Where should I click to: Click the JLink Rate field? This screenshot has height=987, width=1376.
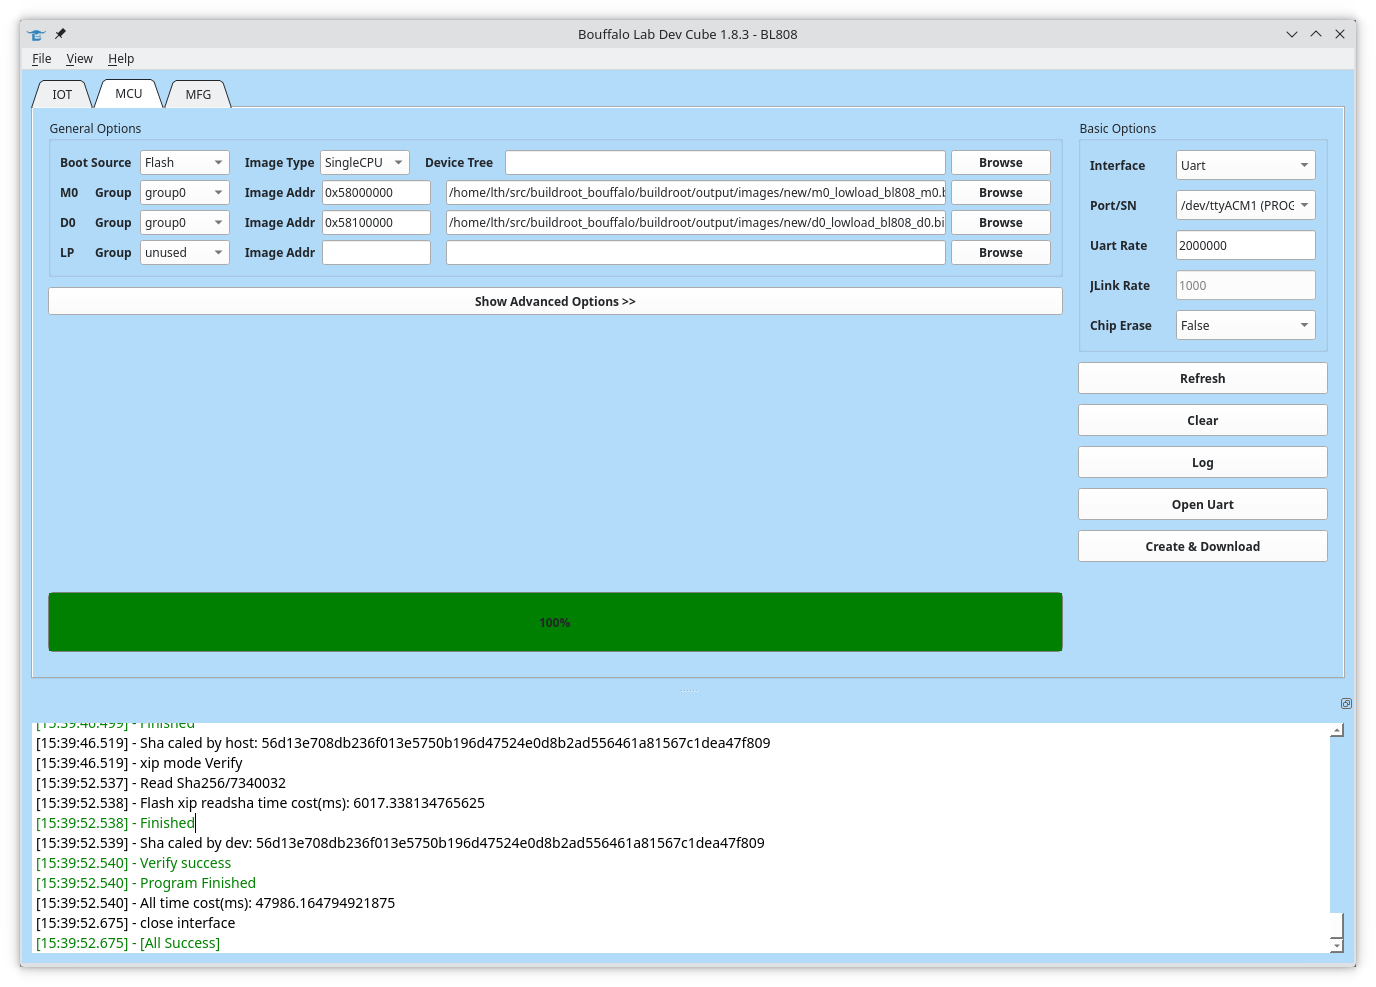tap(1245, 286)
